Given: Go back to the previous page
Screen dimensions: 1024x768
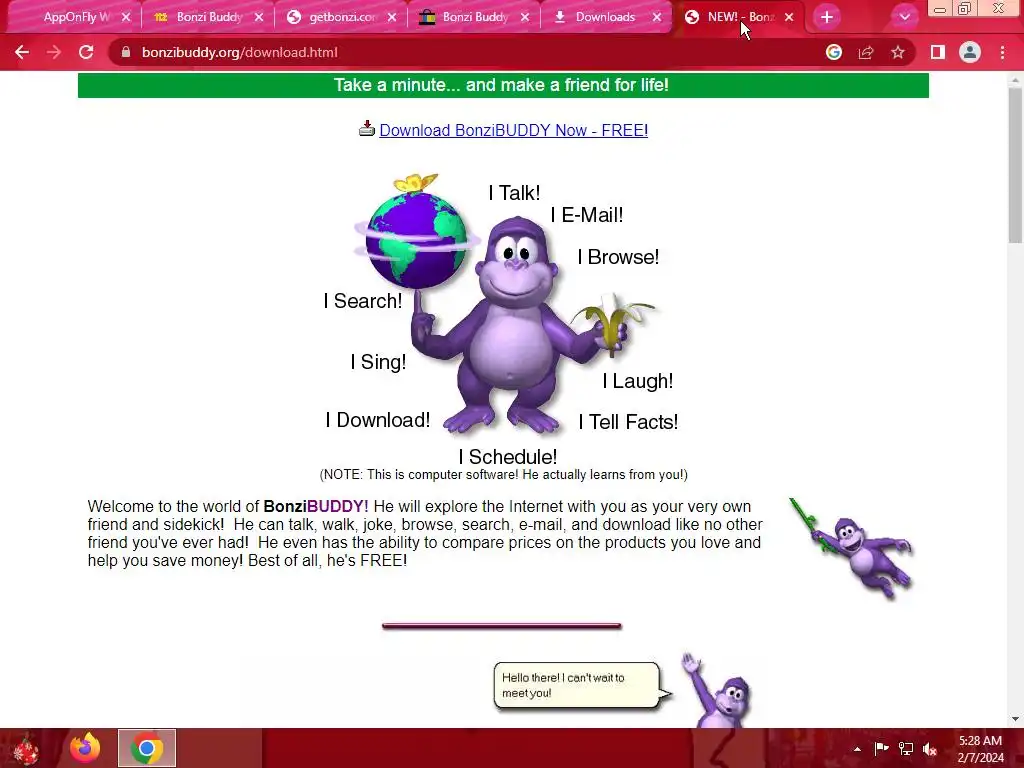Looking at the screenshot, I should (x=22, y=52).
